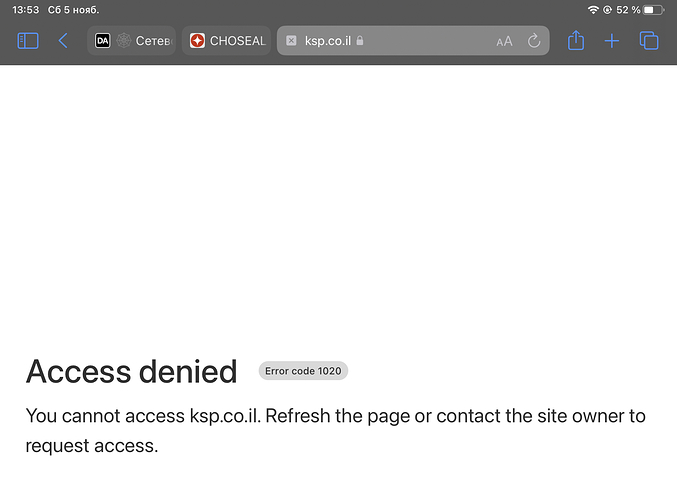Viewport: 677px width, 500px height.
Task: Switch to the CHOSEAL tab
Action: [227, 41]
